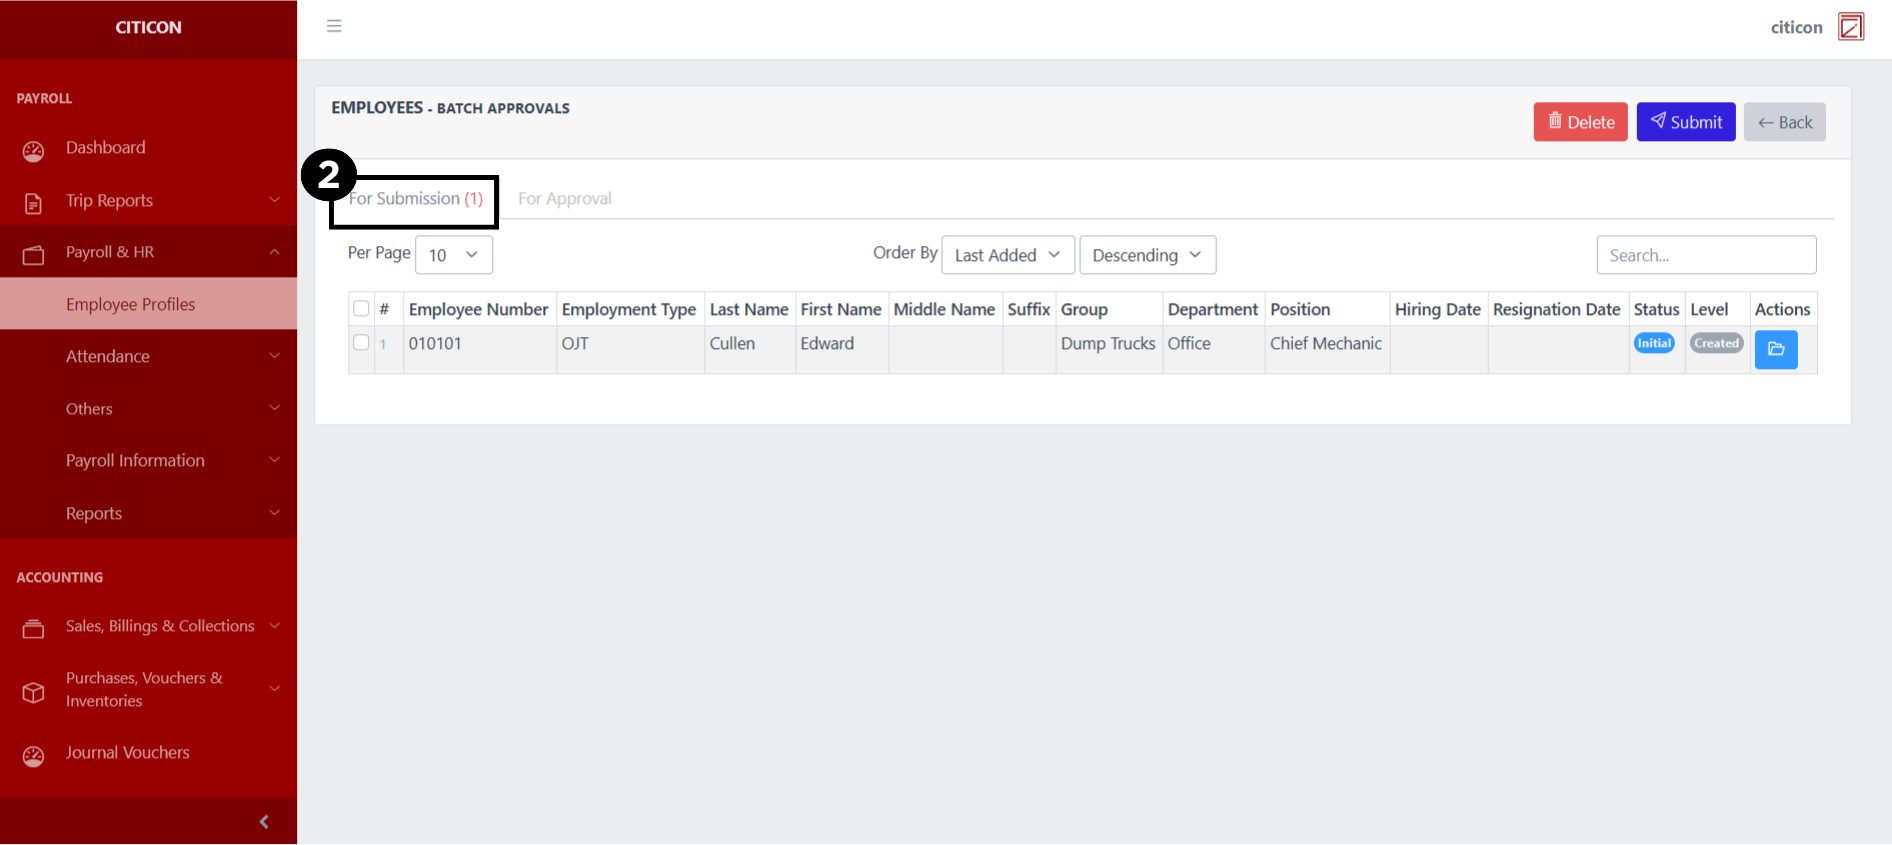Image resolution: width=1892 pixels, height=845 pixels.
Task: Click the citicon user avatar icon
Action: (x=1850, y=27)
